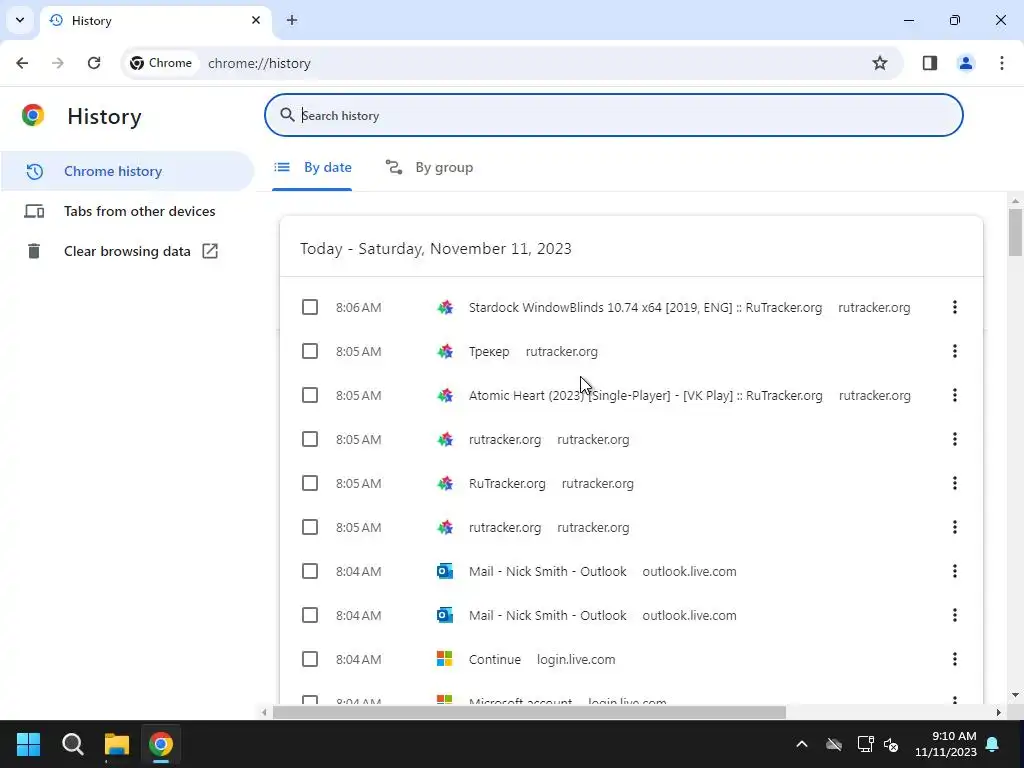Screen dimensions: 1024x768
Task: Open the Continue login.live.com entry
Action: [494, 660]
